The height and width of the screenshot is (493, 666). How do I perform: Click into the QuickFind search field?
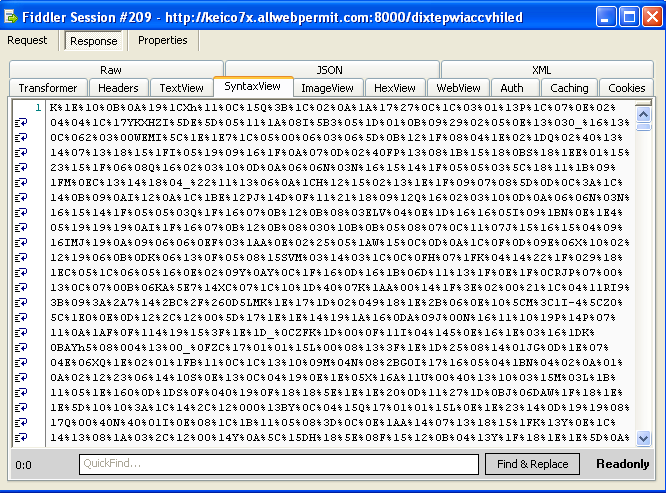280,464
